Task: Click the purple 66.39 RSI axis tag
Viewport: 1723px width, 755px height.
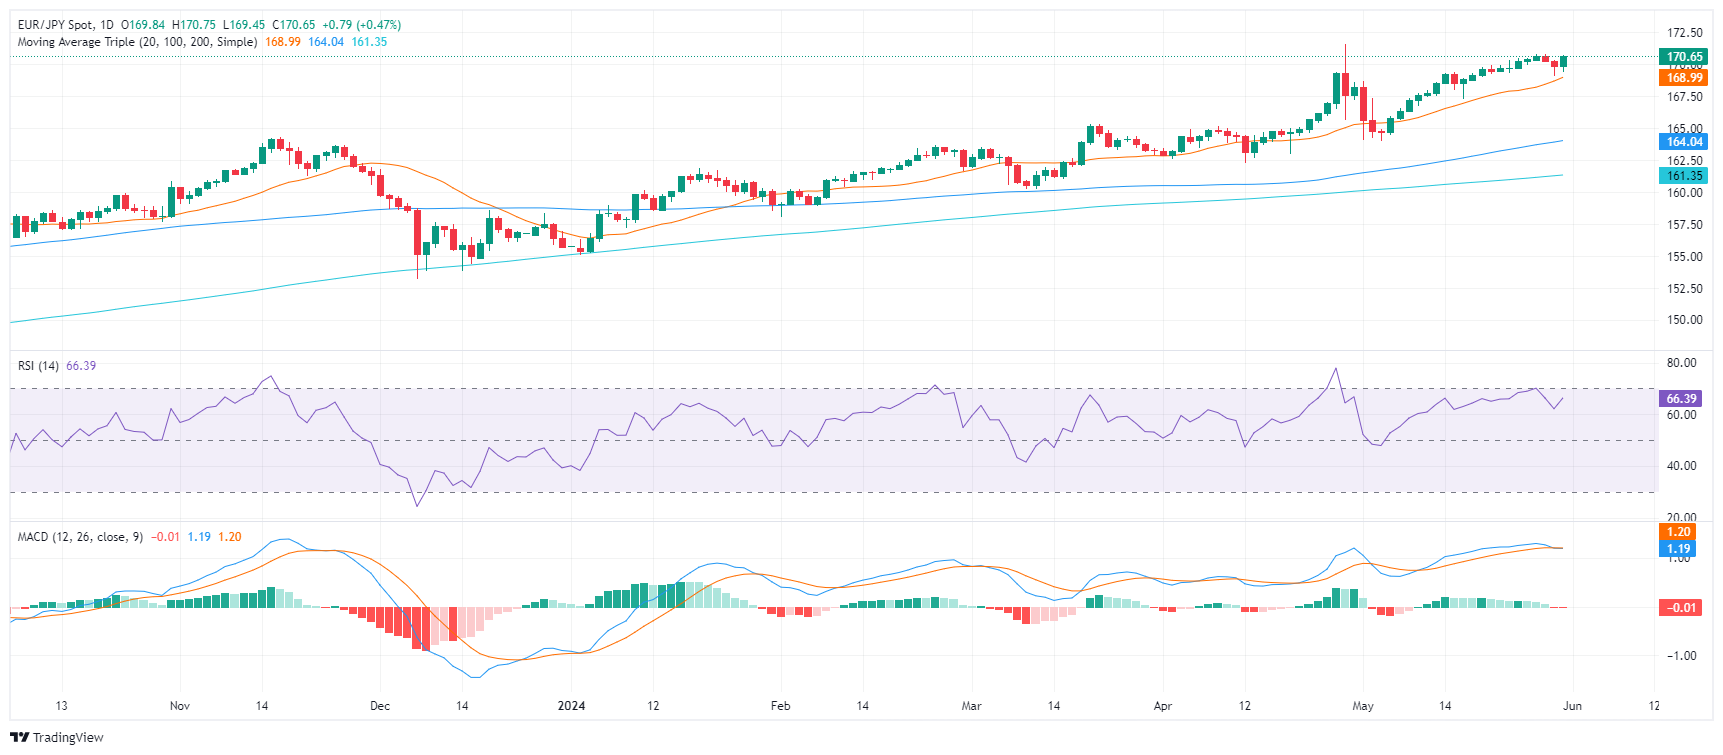Action: [1681, 399]
